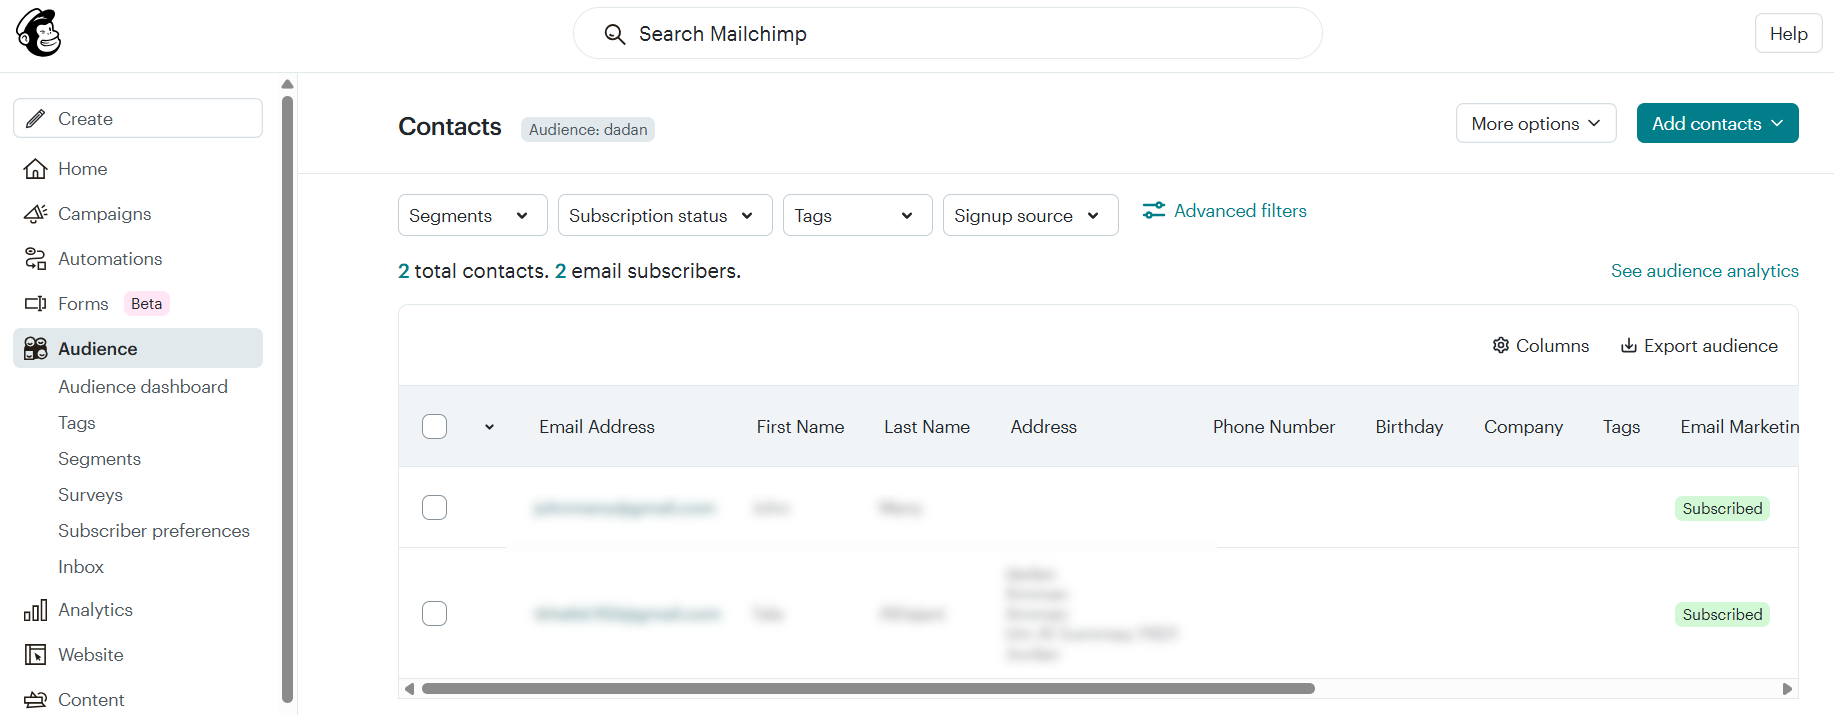1834x715 pixels.
Task: Open Subscriber preferences submenu item
Action: [x=154, y=531]
